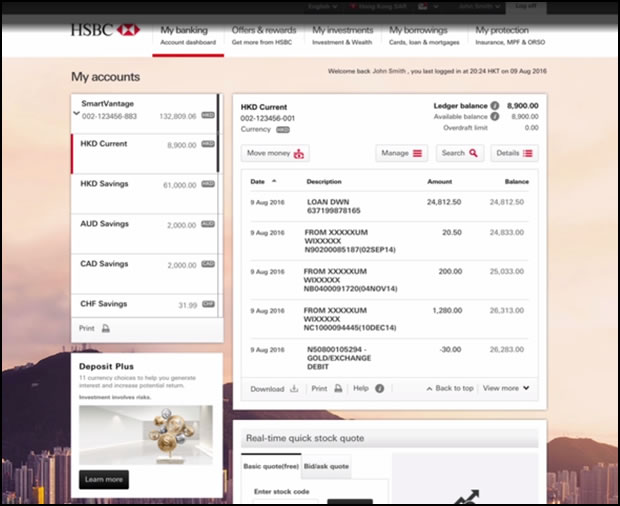Sort transactions by Date arrow
Image resolution: width=620 pixels, height=506 pixels.
pyautogui.click(x=274, y=181)
